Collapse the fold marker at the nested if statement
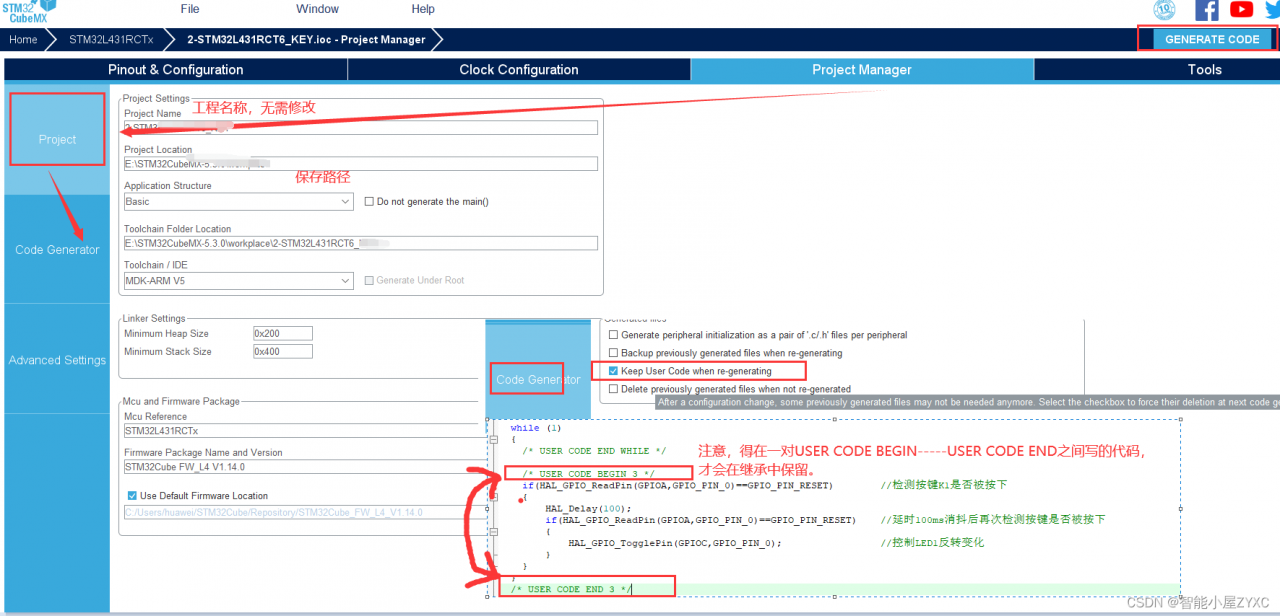The width and height of the screenshot is (1280, 616). pyautogui.click(x=495, y=530)
